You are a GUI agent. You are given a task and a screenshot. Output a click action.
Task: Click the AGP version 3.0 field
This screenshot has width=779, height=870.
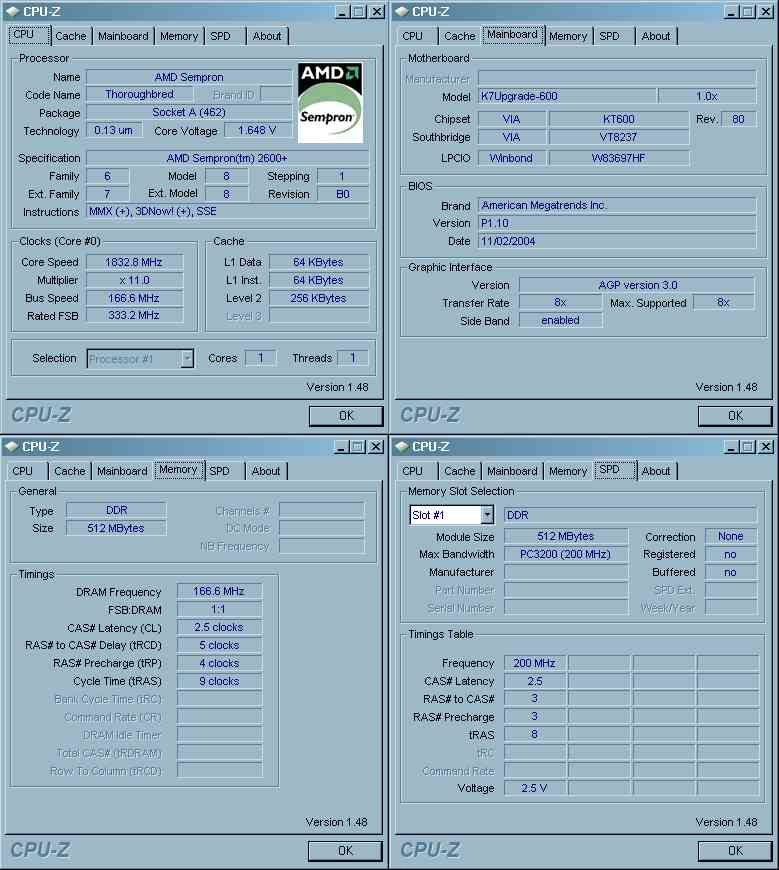(x=637, y=285)
